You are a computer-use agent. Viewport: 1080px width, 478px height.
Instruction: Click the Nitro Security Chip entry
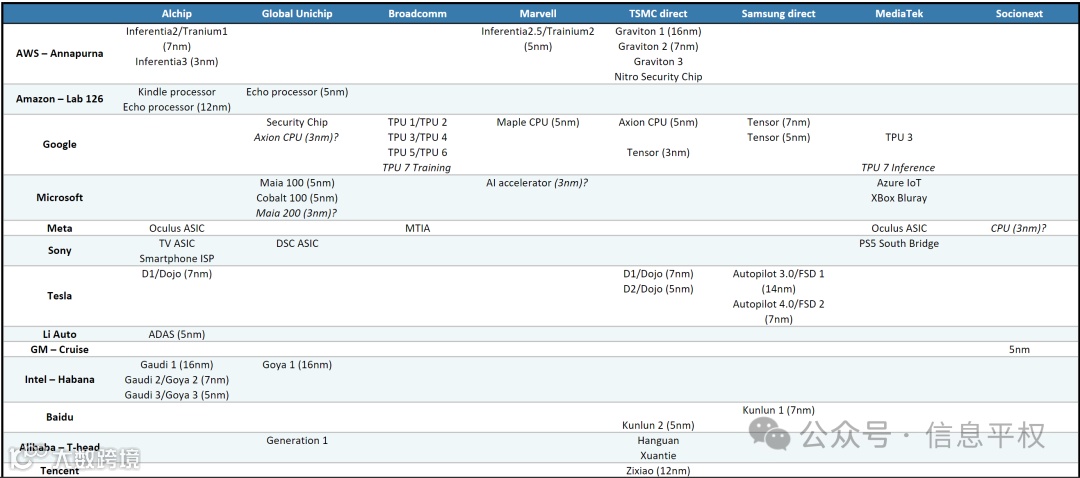(x=658, y=76)
